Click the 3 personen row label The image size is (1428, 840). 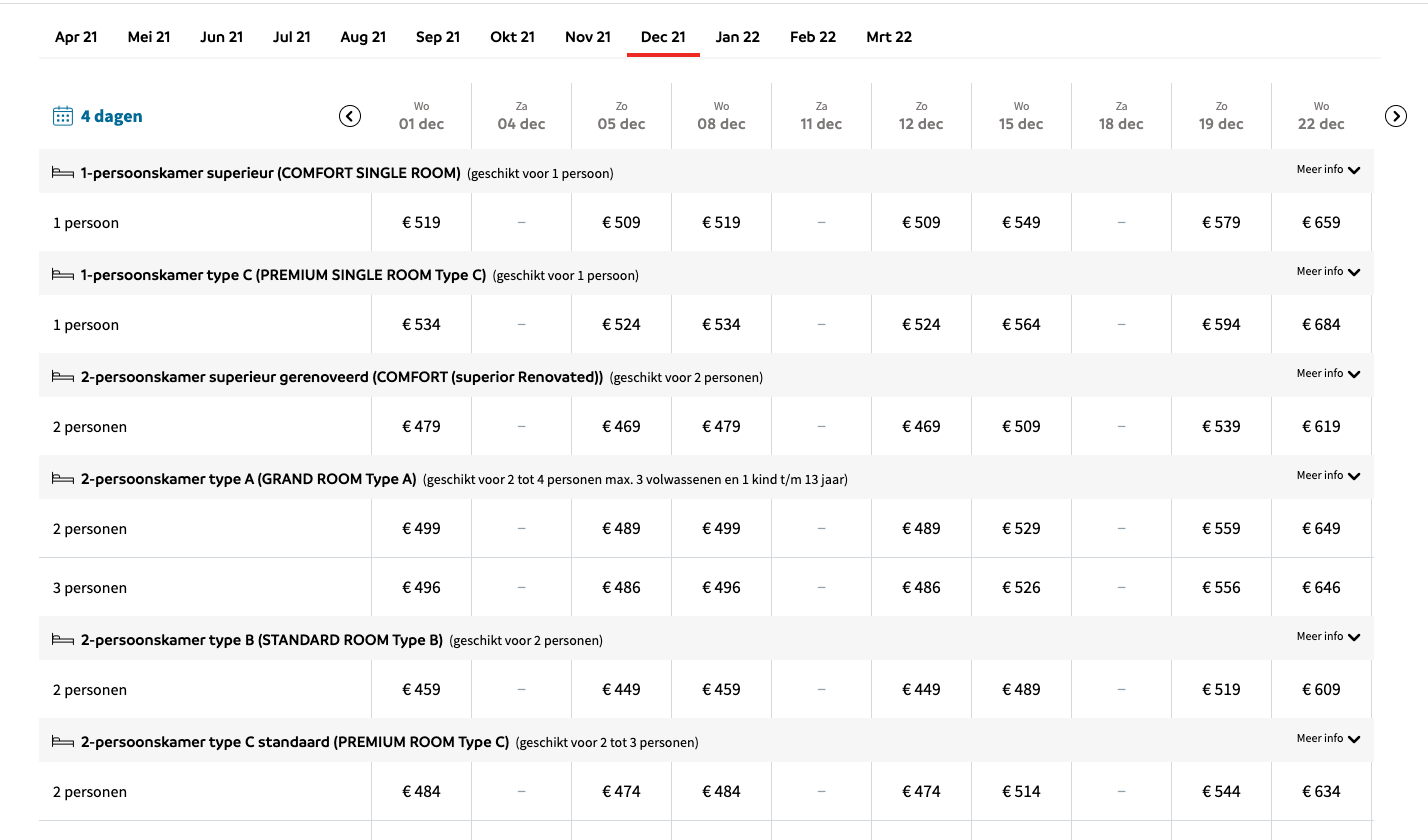tap(90, 588)
